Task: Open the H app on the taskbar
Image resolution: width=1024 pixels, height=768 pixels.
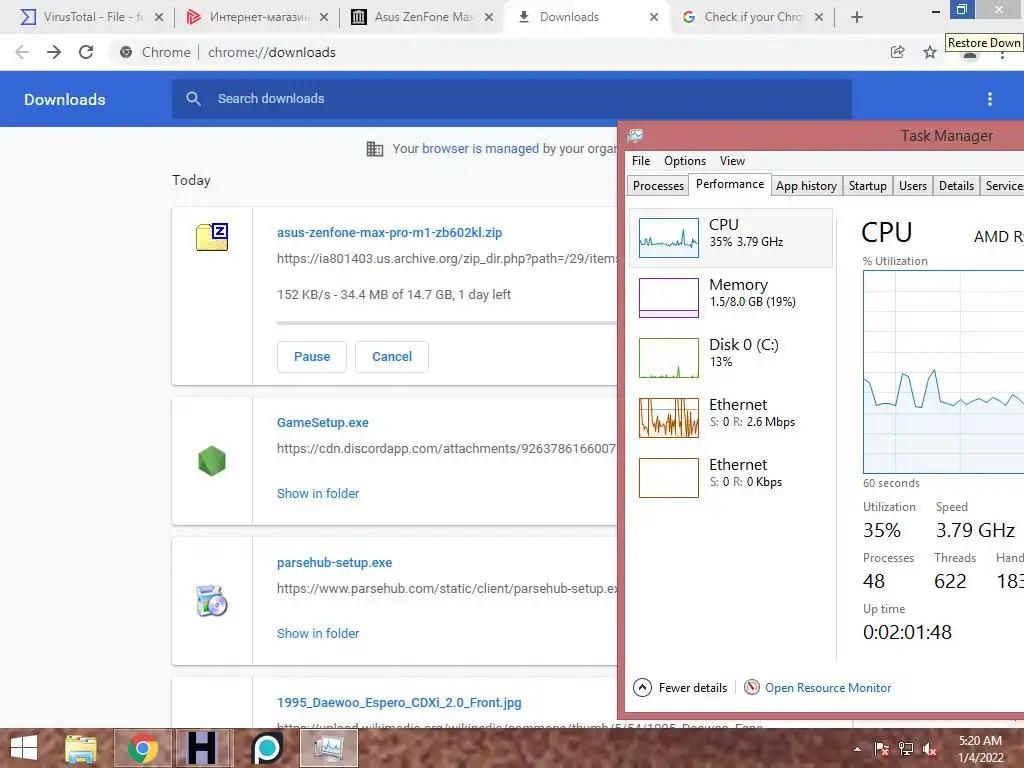Action: 201,748
